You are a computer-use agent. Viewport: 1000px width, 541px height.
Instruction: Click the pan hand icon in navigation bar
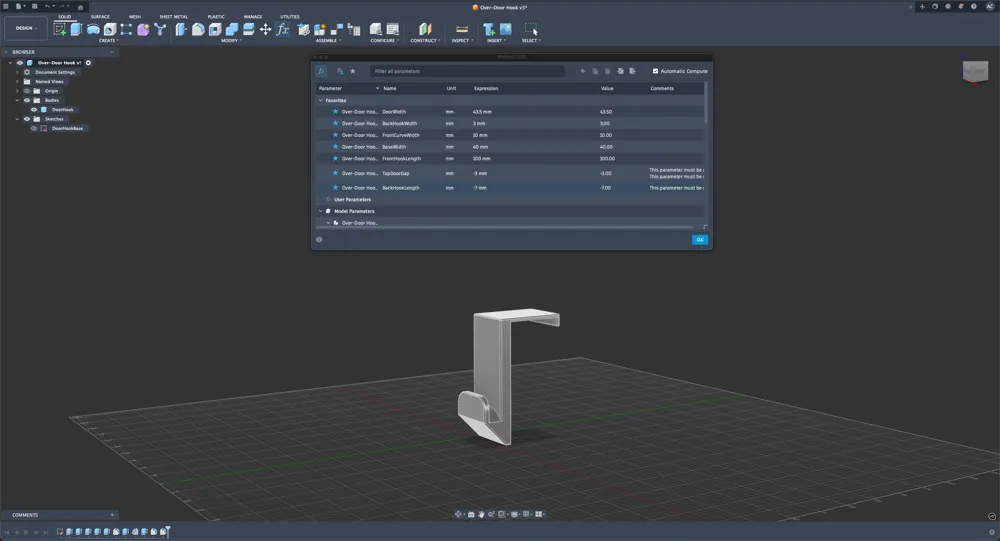click(482, 514)
